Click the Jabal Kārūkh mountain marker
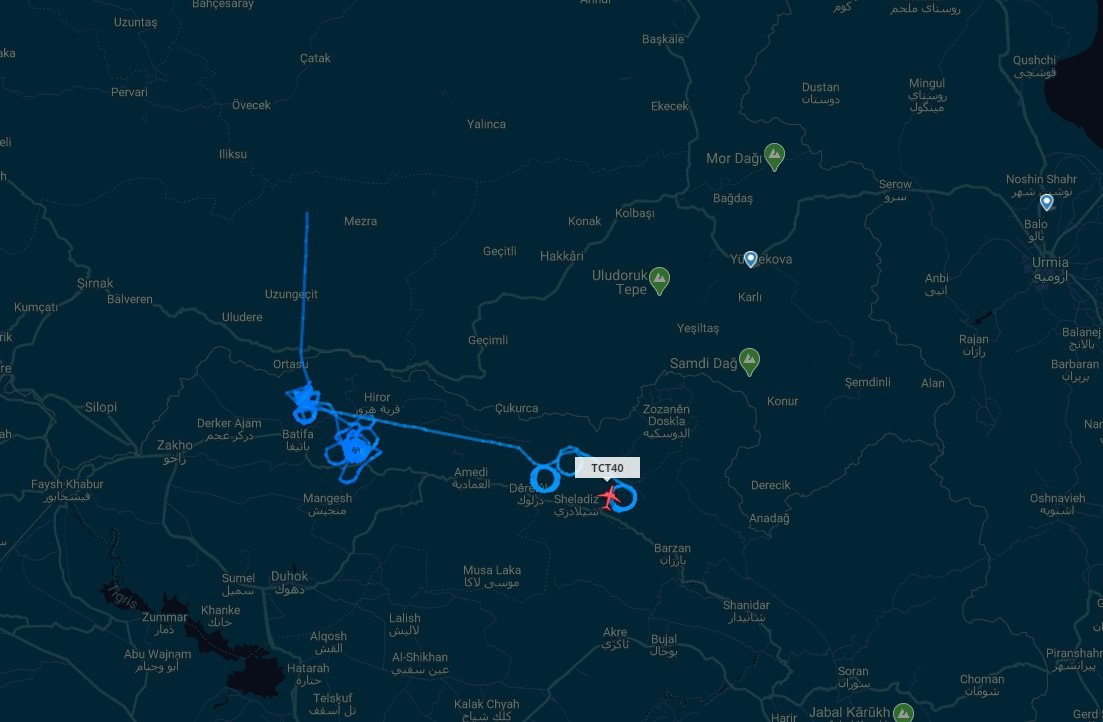This screenshot has width=1103, height=722. pyautogui.click(x=903, y=713)
